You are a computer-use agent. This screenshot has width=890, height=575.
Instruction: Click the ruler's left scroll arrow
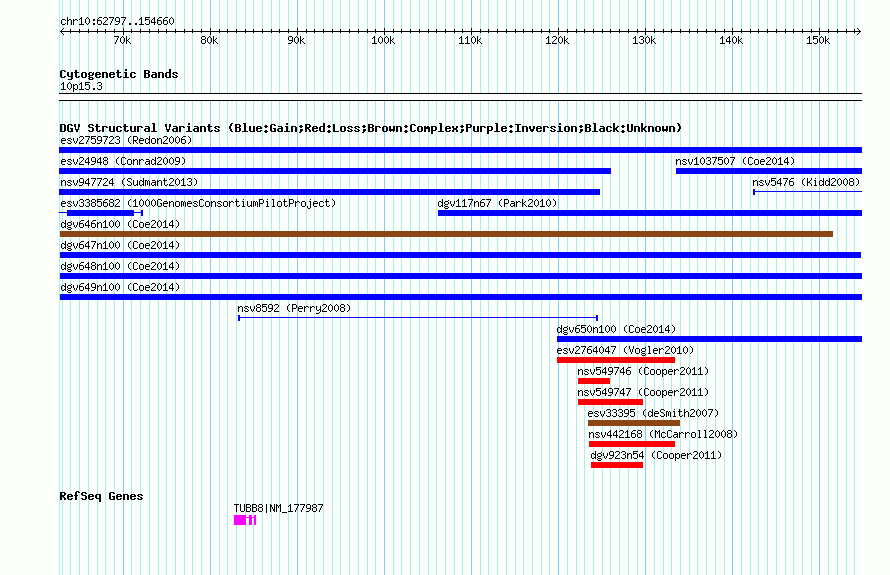[x=62, y=31]
